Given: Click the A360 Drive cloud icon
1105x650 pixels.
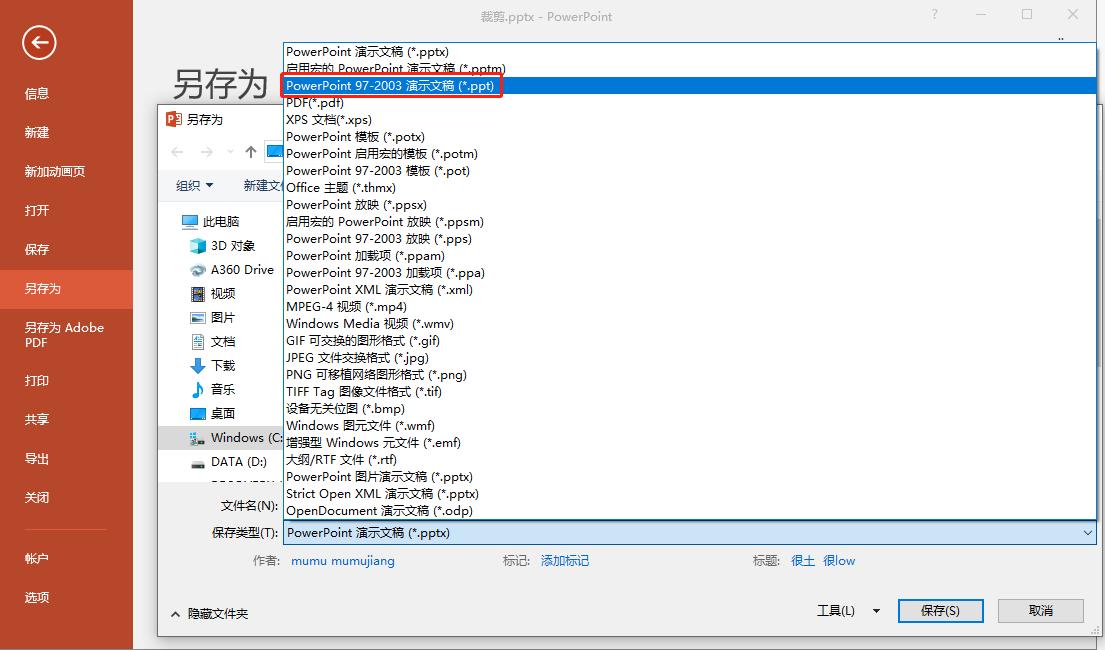Looking at the screenshot, I should coord(197,270).
